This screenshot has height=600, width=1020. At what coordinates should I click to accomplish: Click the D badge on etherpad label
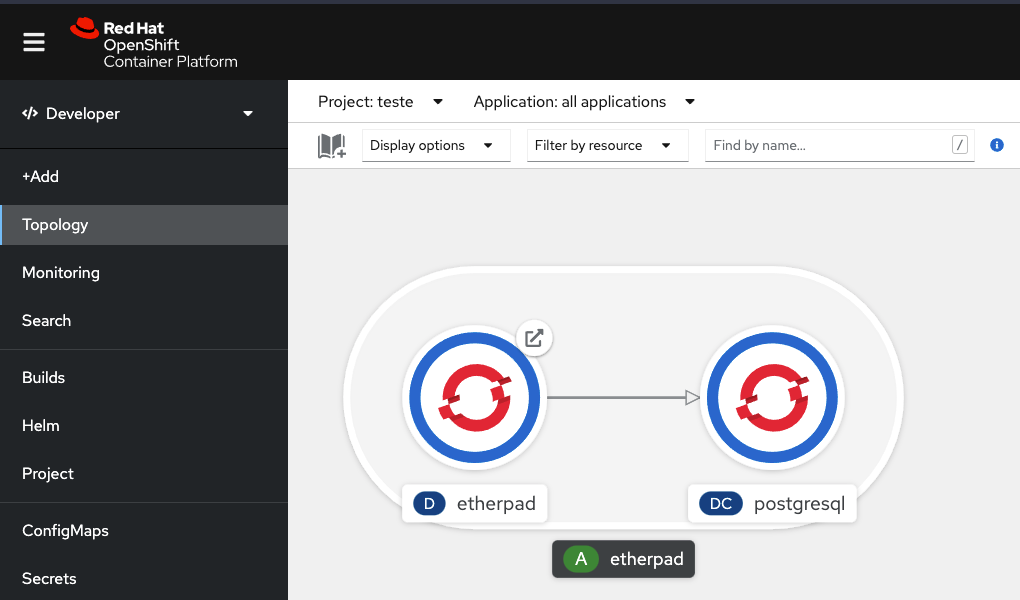pos(429,504)
